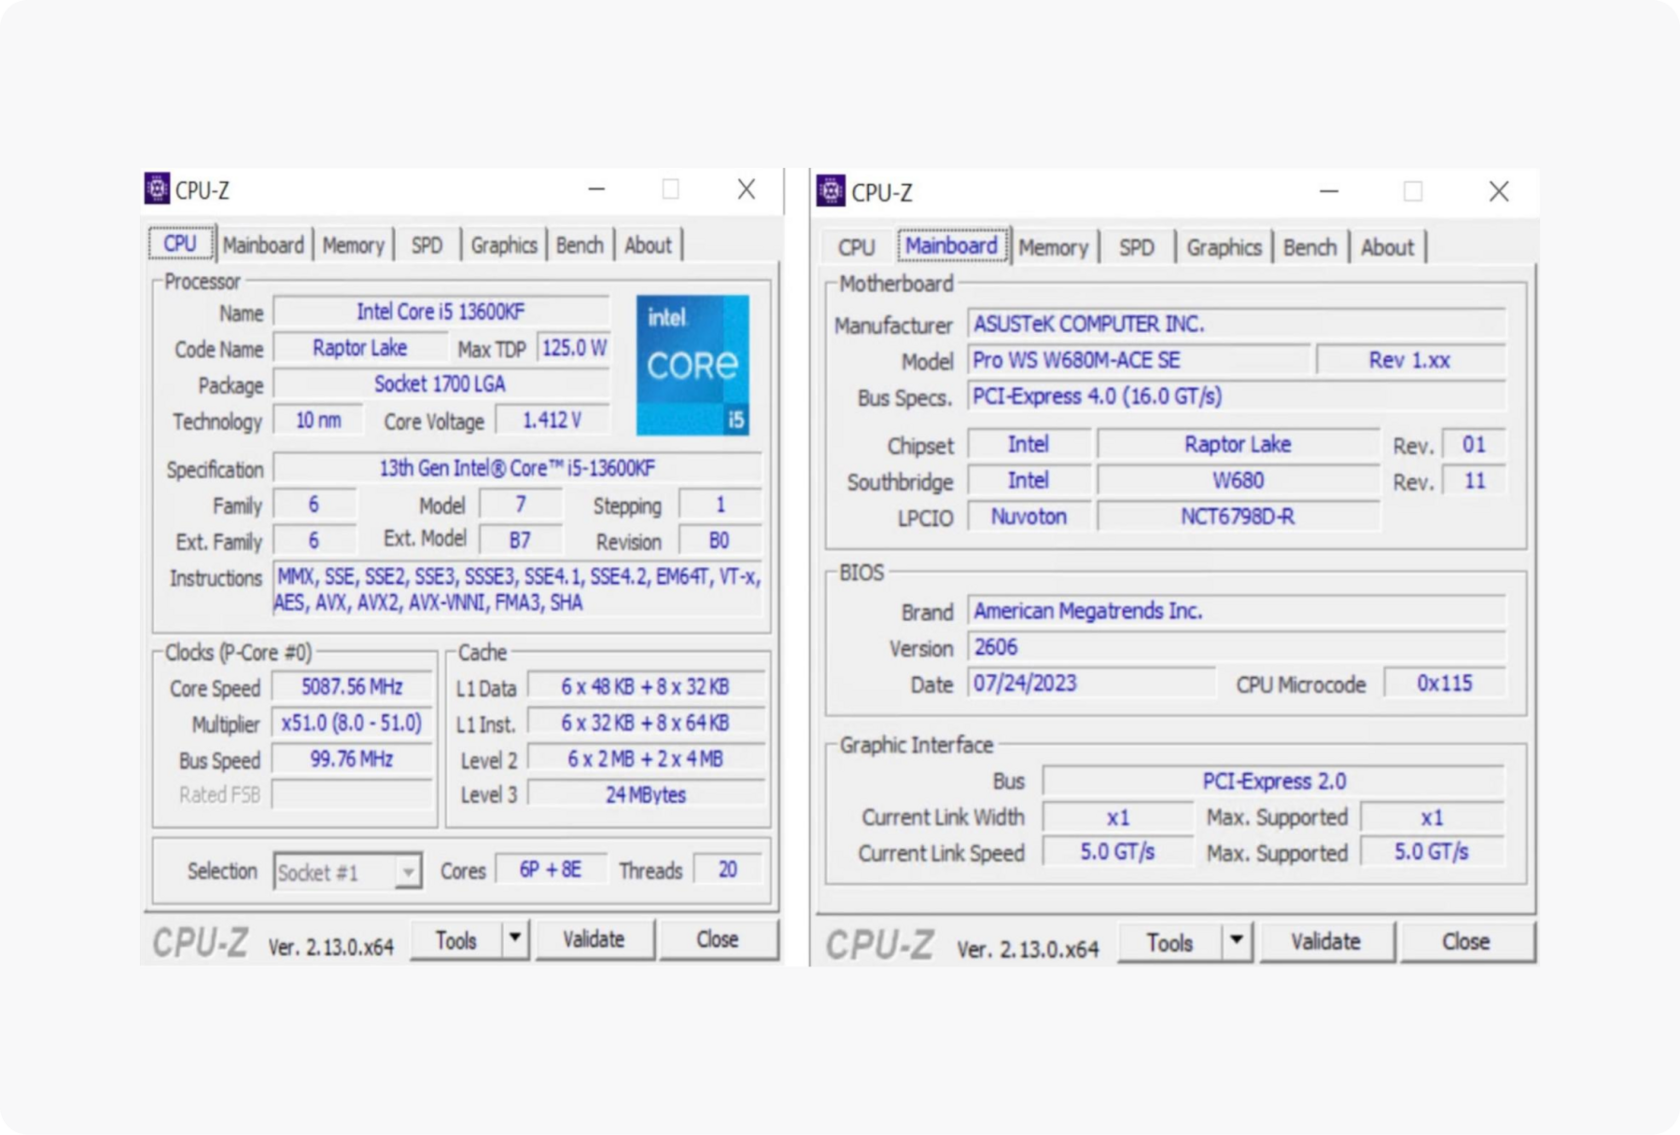Open the SPD tab in left window
The height and width of the screenshot is (1135, 1680).
(427, 245)
